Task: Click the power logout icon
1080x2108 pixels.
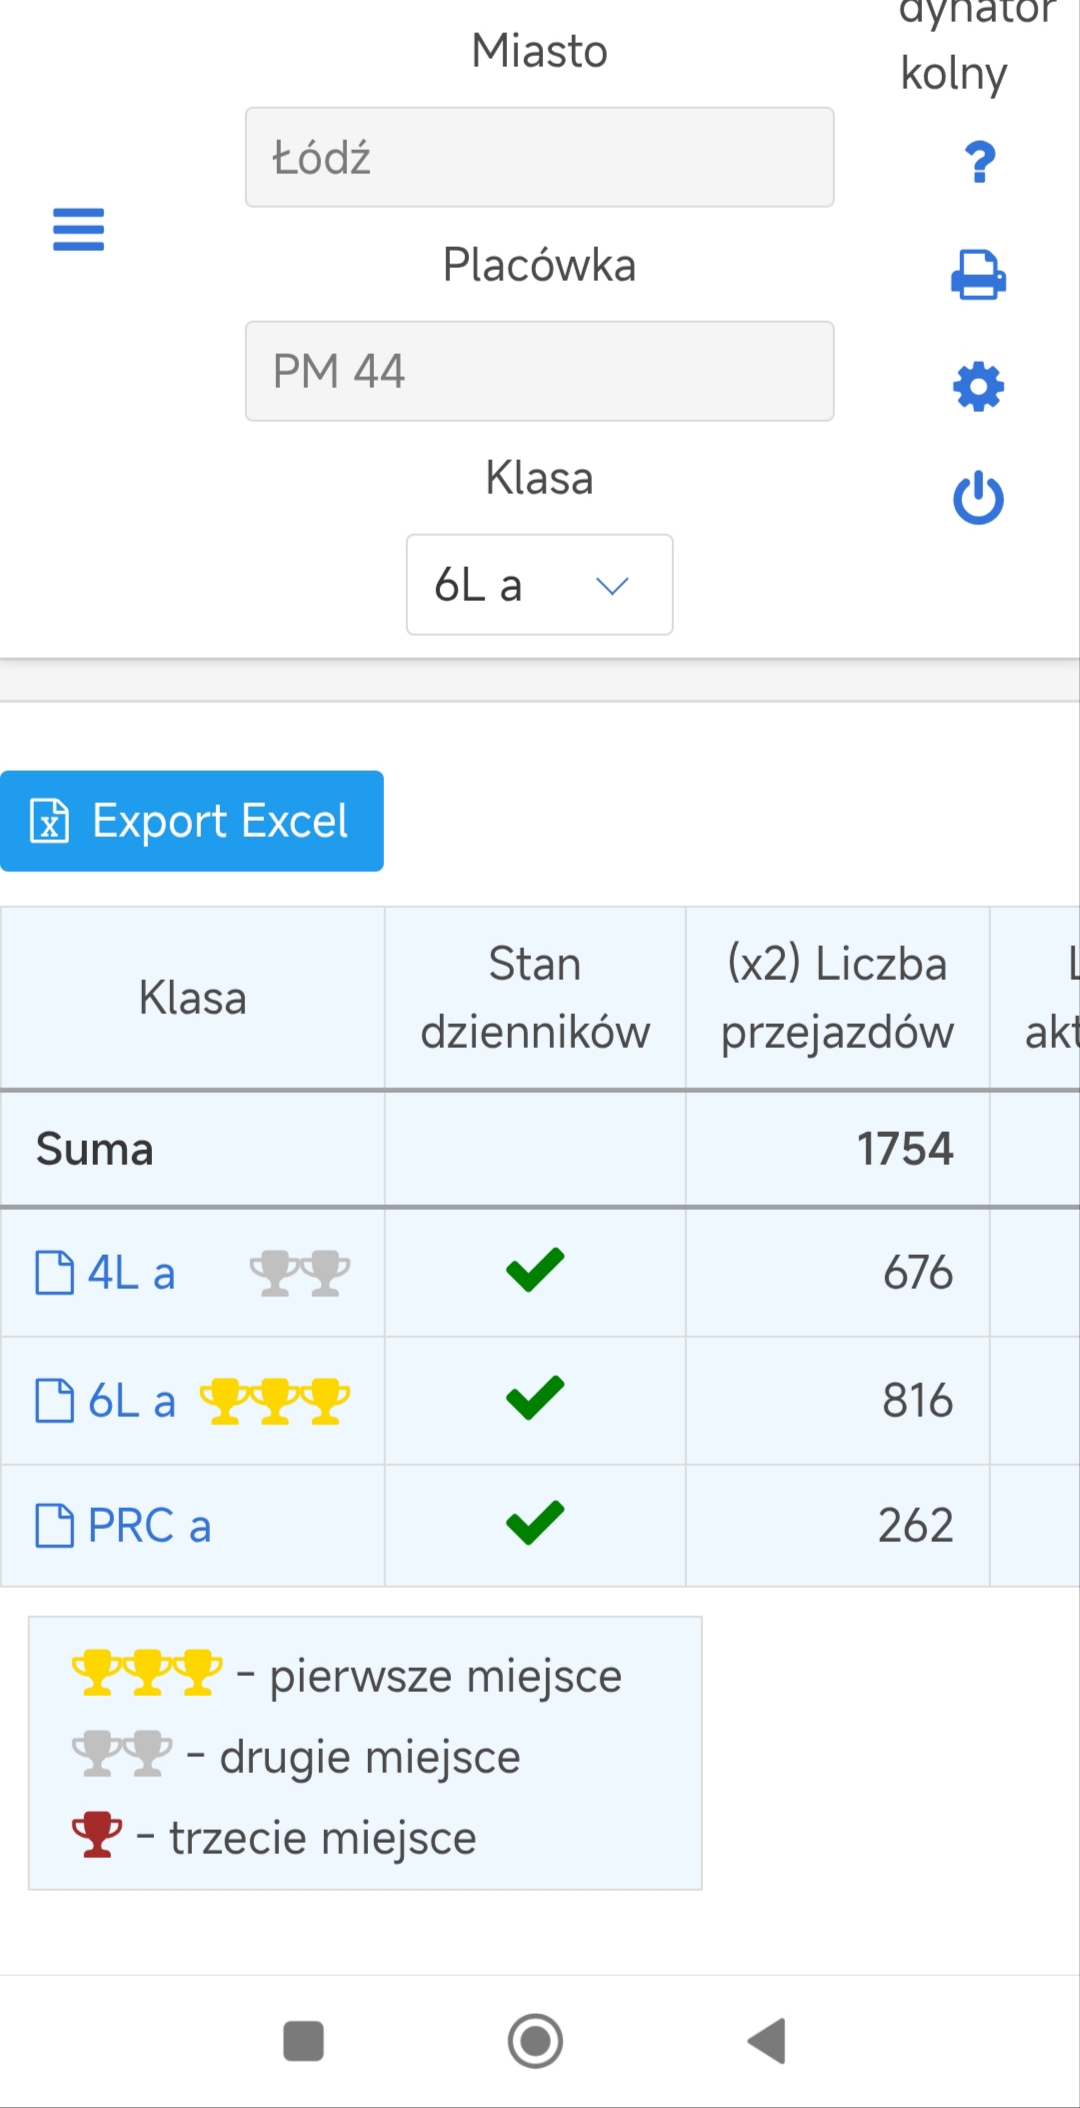Action: click(x=978, y=498)
